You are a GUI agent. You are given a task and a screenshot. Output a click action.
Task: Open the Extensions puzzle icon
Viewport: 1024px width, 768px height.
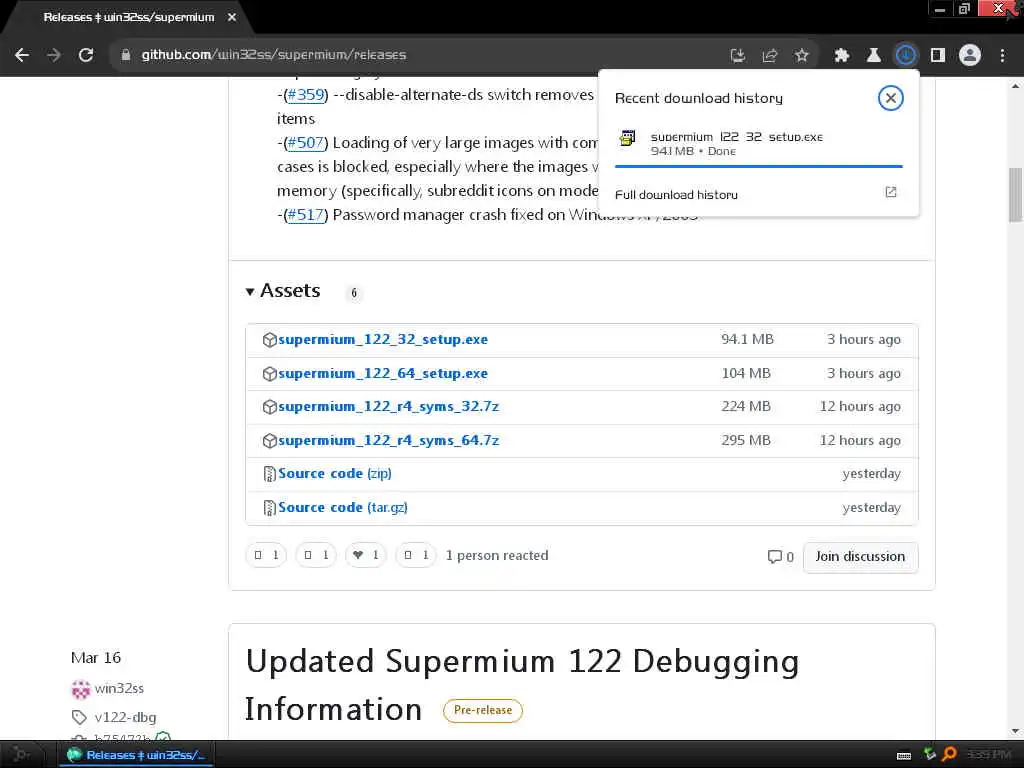point(842,56)
